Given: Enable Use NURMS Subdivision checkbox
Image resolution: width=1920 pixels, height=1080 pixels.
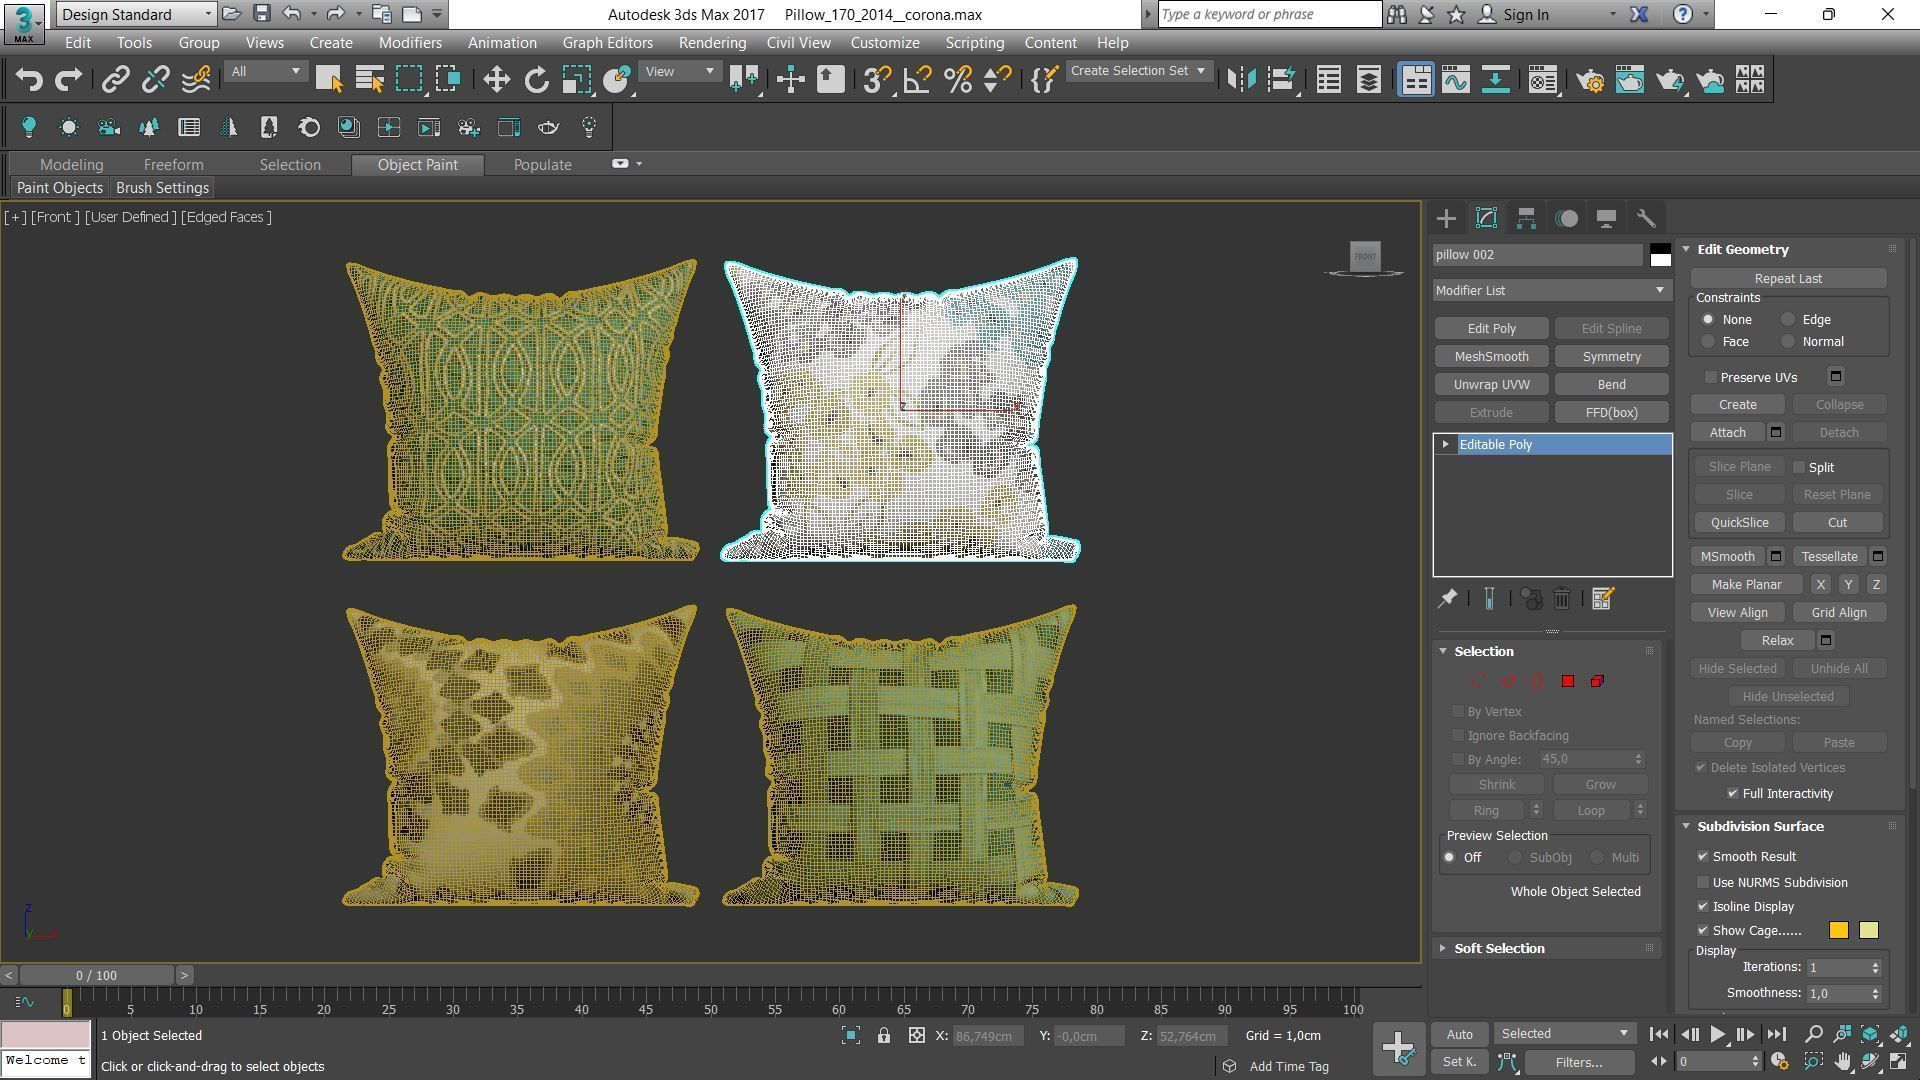Looking at the screenshot, I should (x=1703, y=882).
